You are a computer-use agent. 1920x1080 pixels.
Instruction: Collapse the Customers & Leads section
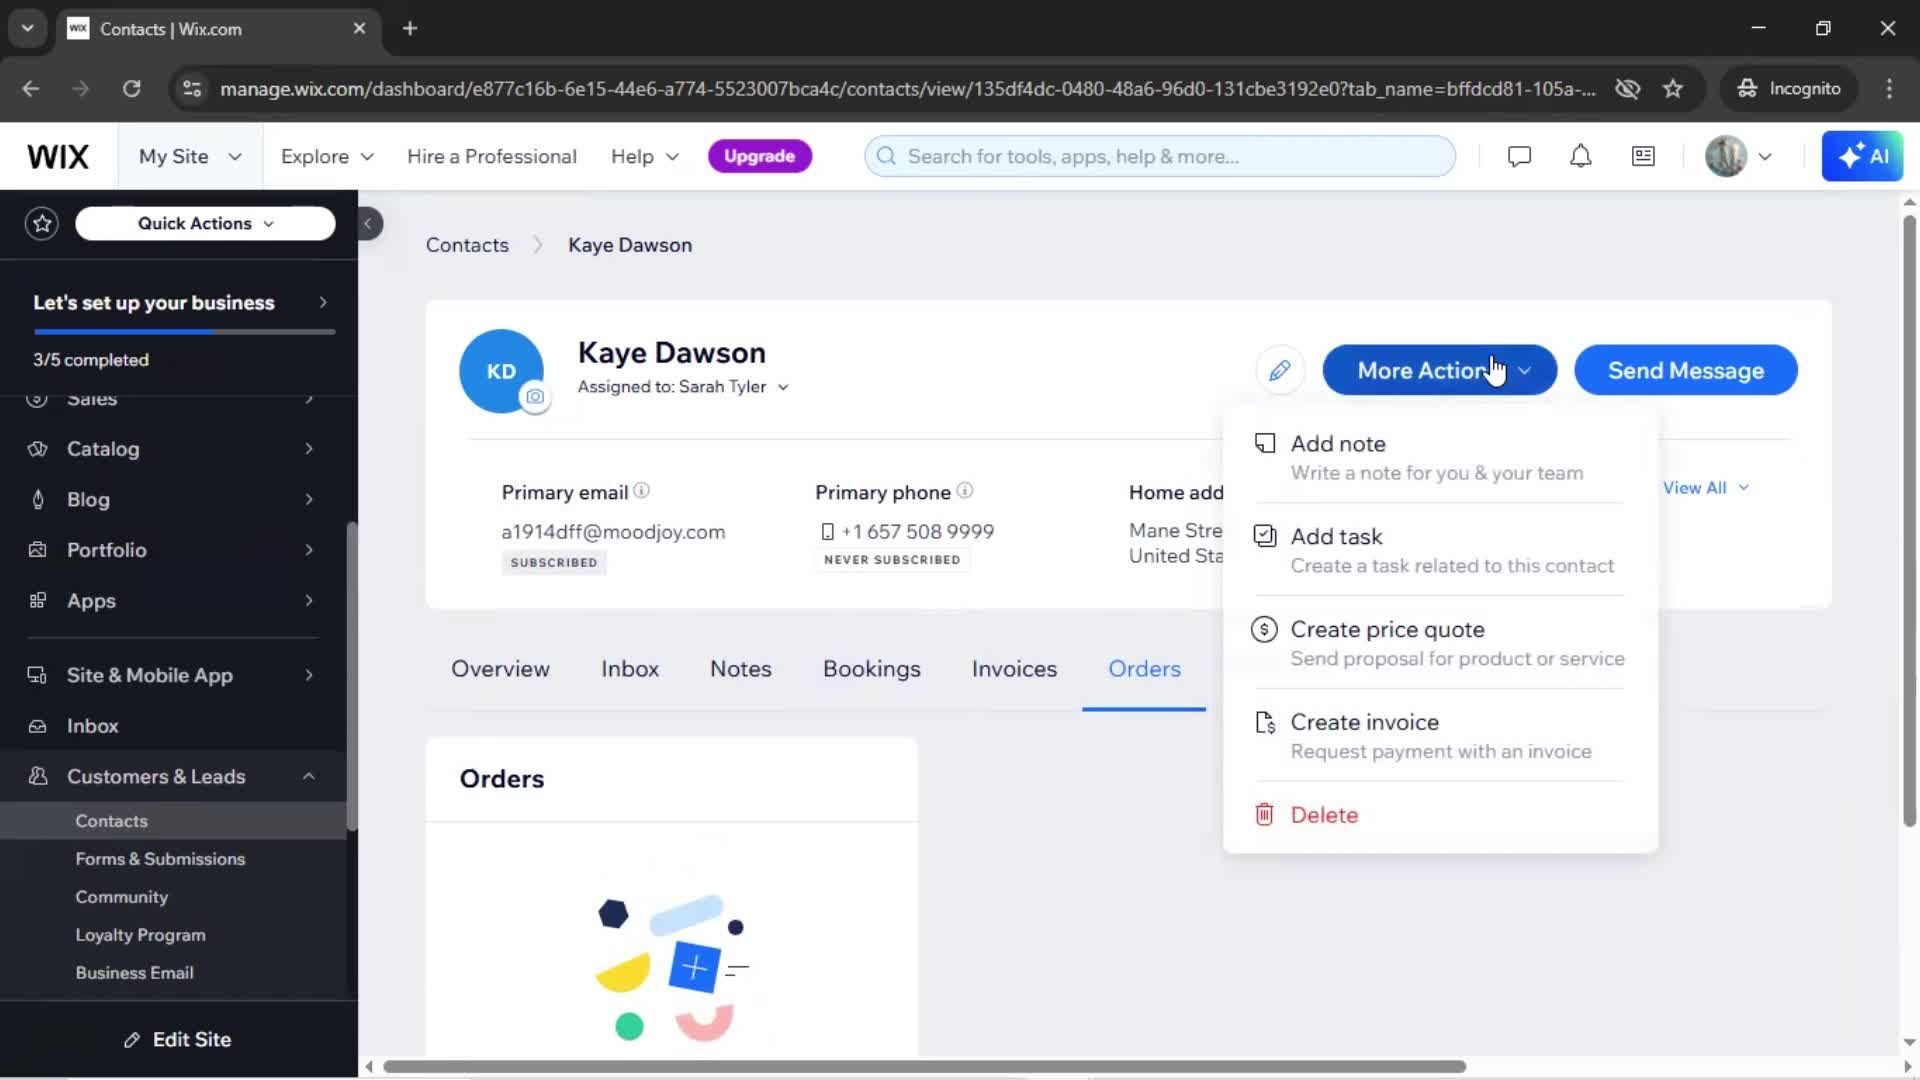(x=309, y=777)
